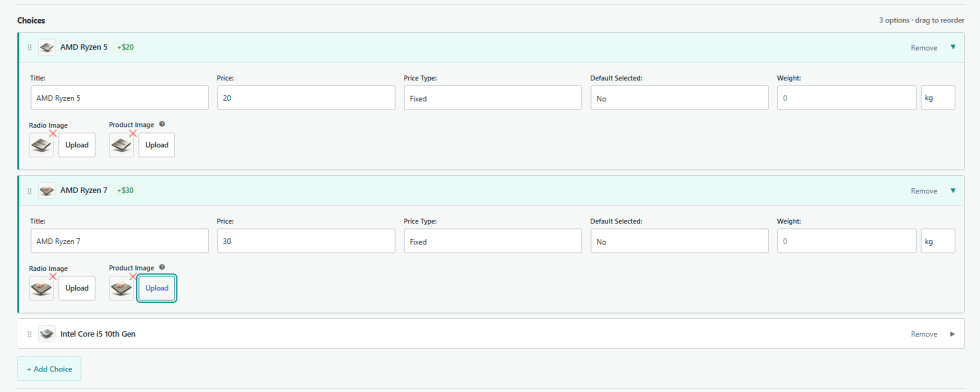Click the AMD Ryzen 7 header thumbnail

tap(46, 191)
